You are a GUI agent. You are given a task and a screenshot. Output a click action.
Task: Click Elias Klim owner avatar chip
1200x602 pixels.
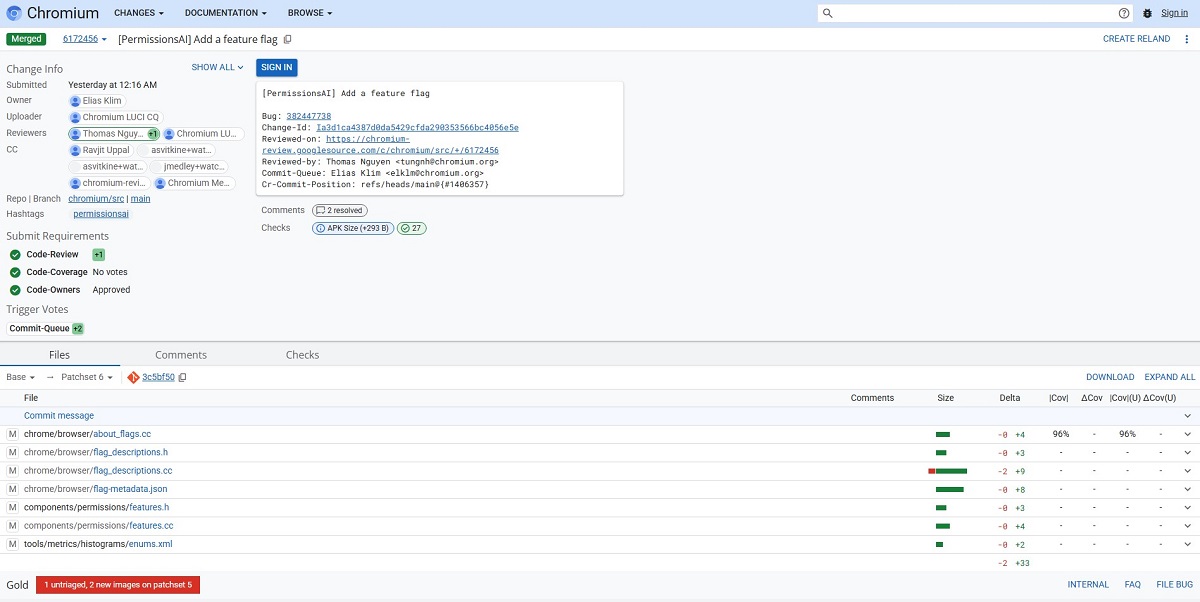[96, 100]
